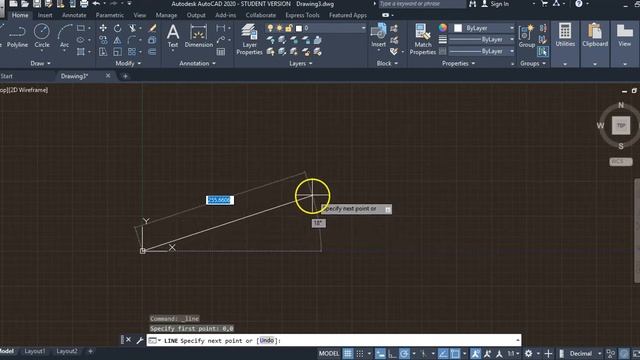
Task: Toggle ortho mode in status bar
Action: (392, 353)
